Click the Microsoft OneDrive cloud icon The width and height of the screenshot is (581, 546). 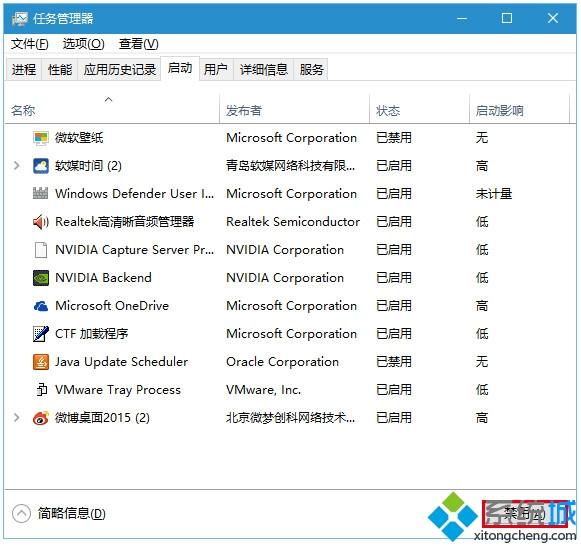[x=41, y=306]
